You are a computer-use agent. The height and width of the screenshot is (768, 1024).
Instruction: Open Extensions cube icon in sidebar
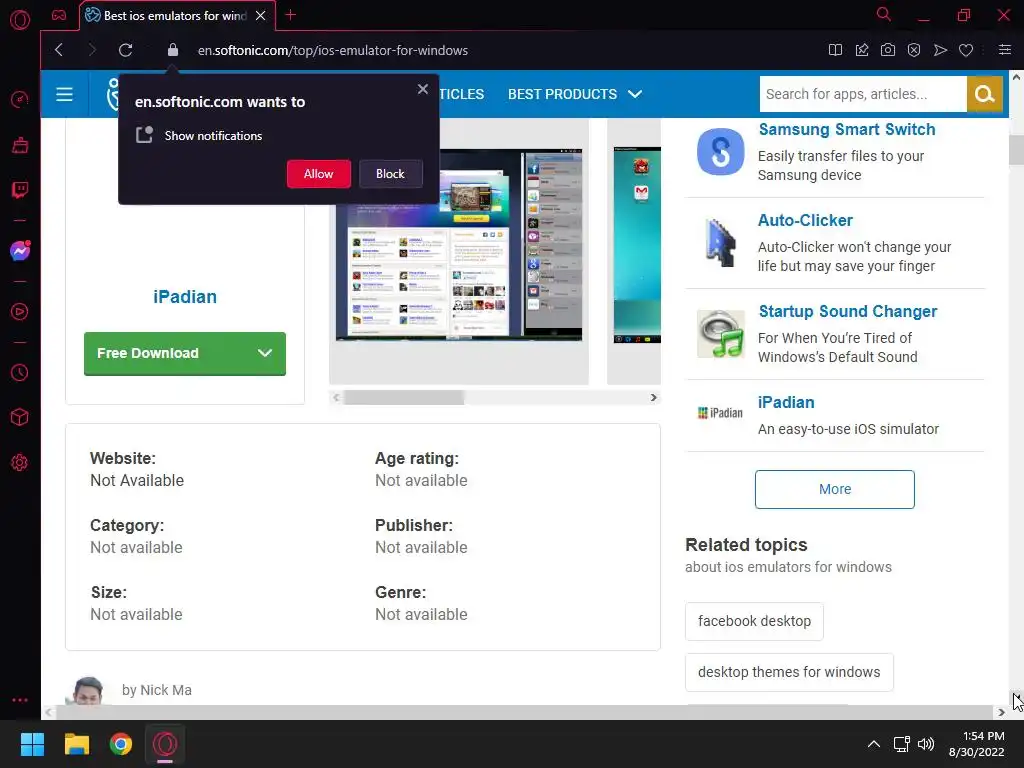tap(20, 417)
